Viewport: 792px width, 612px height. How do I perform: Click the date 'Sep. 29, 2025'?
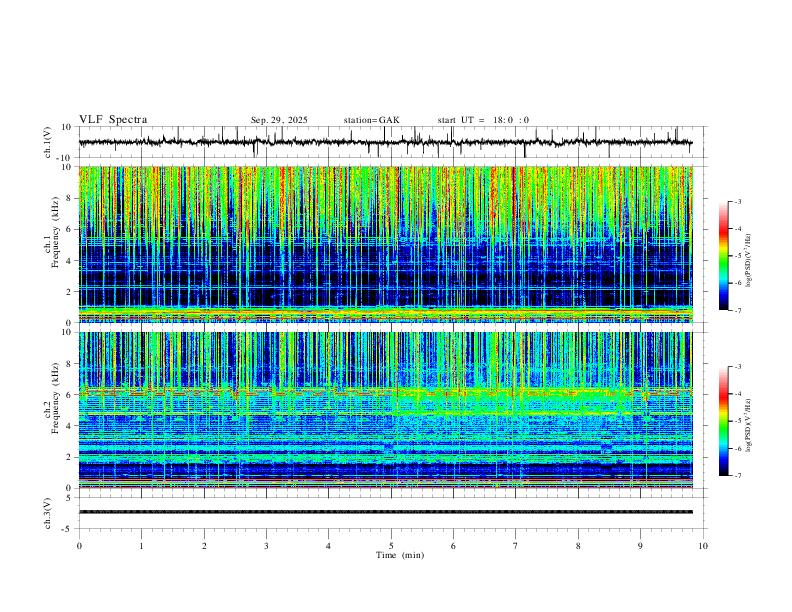(279, 120)
